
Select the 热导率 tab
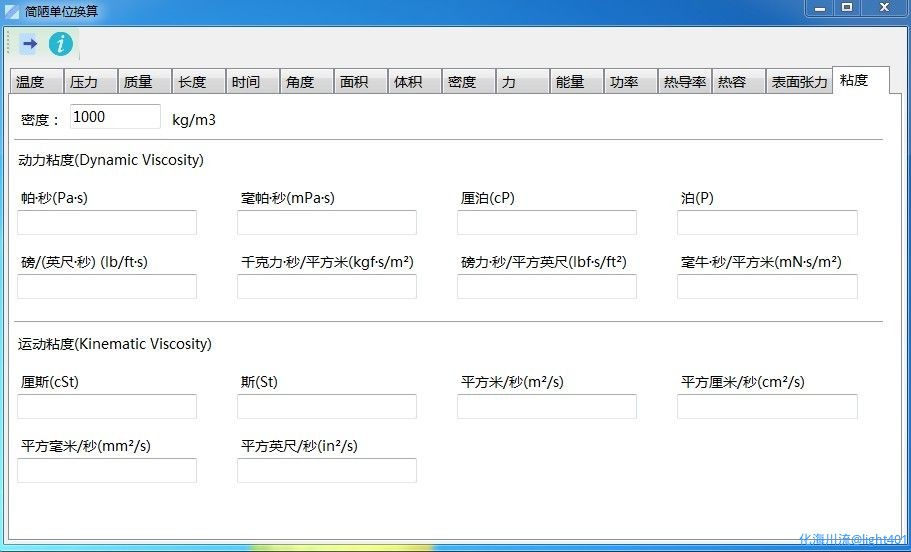684,82
